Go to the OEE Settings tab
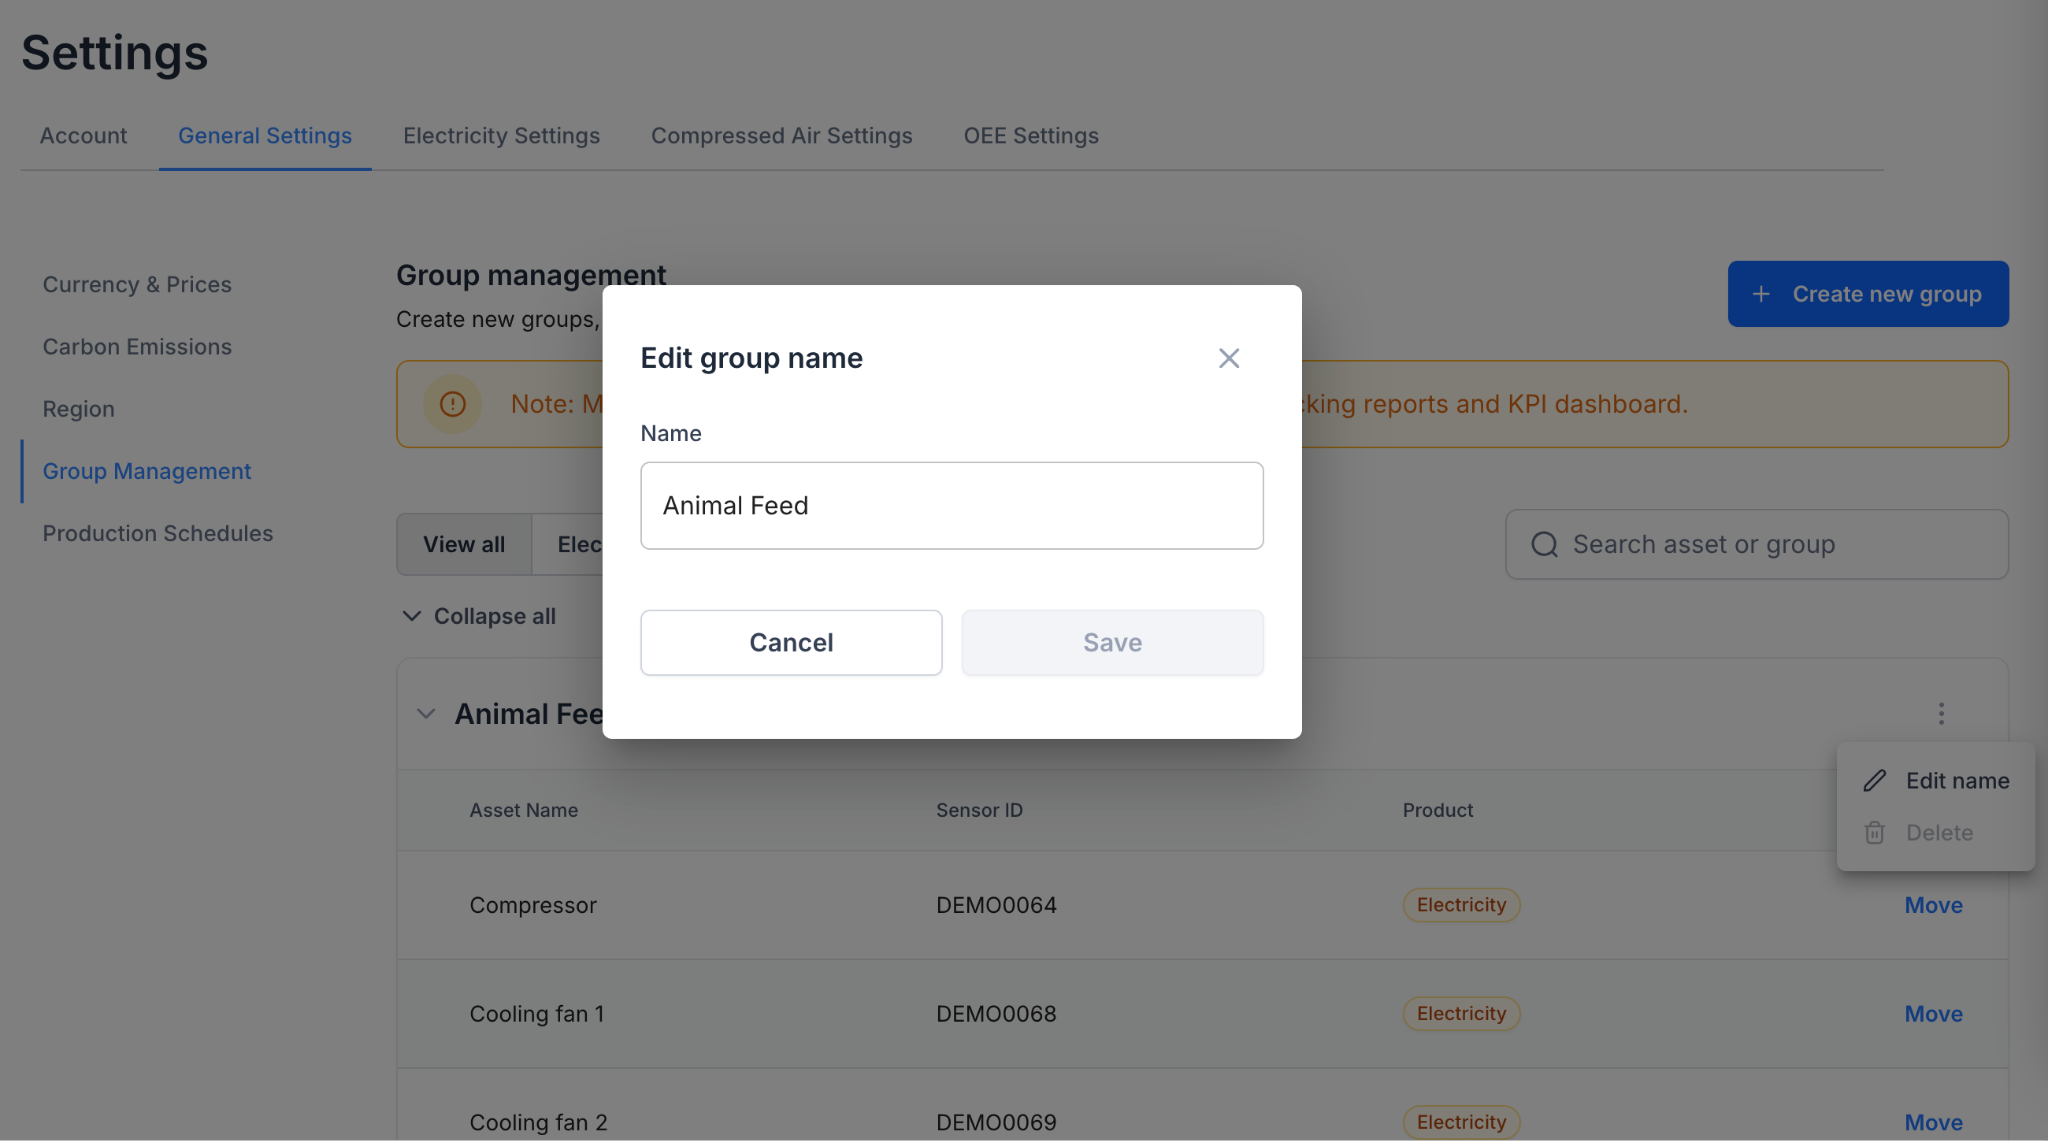 1030,136
